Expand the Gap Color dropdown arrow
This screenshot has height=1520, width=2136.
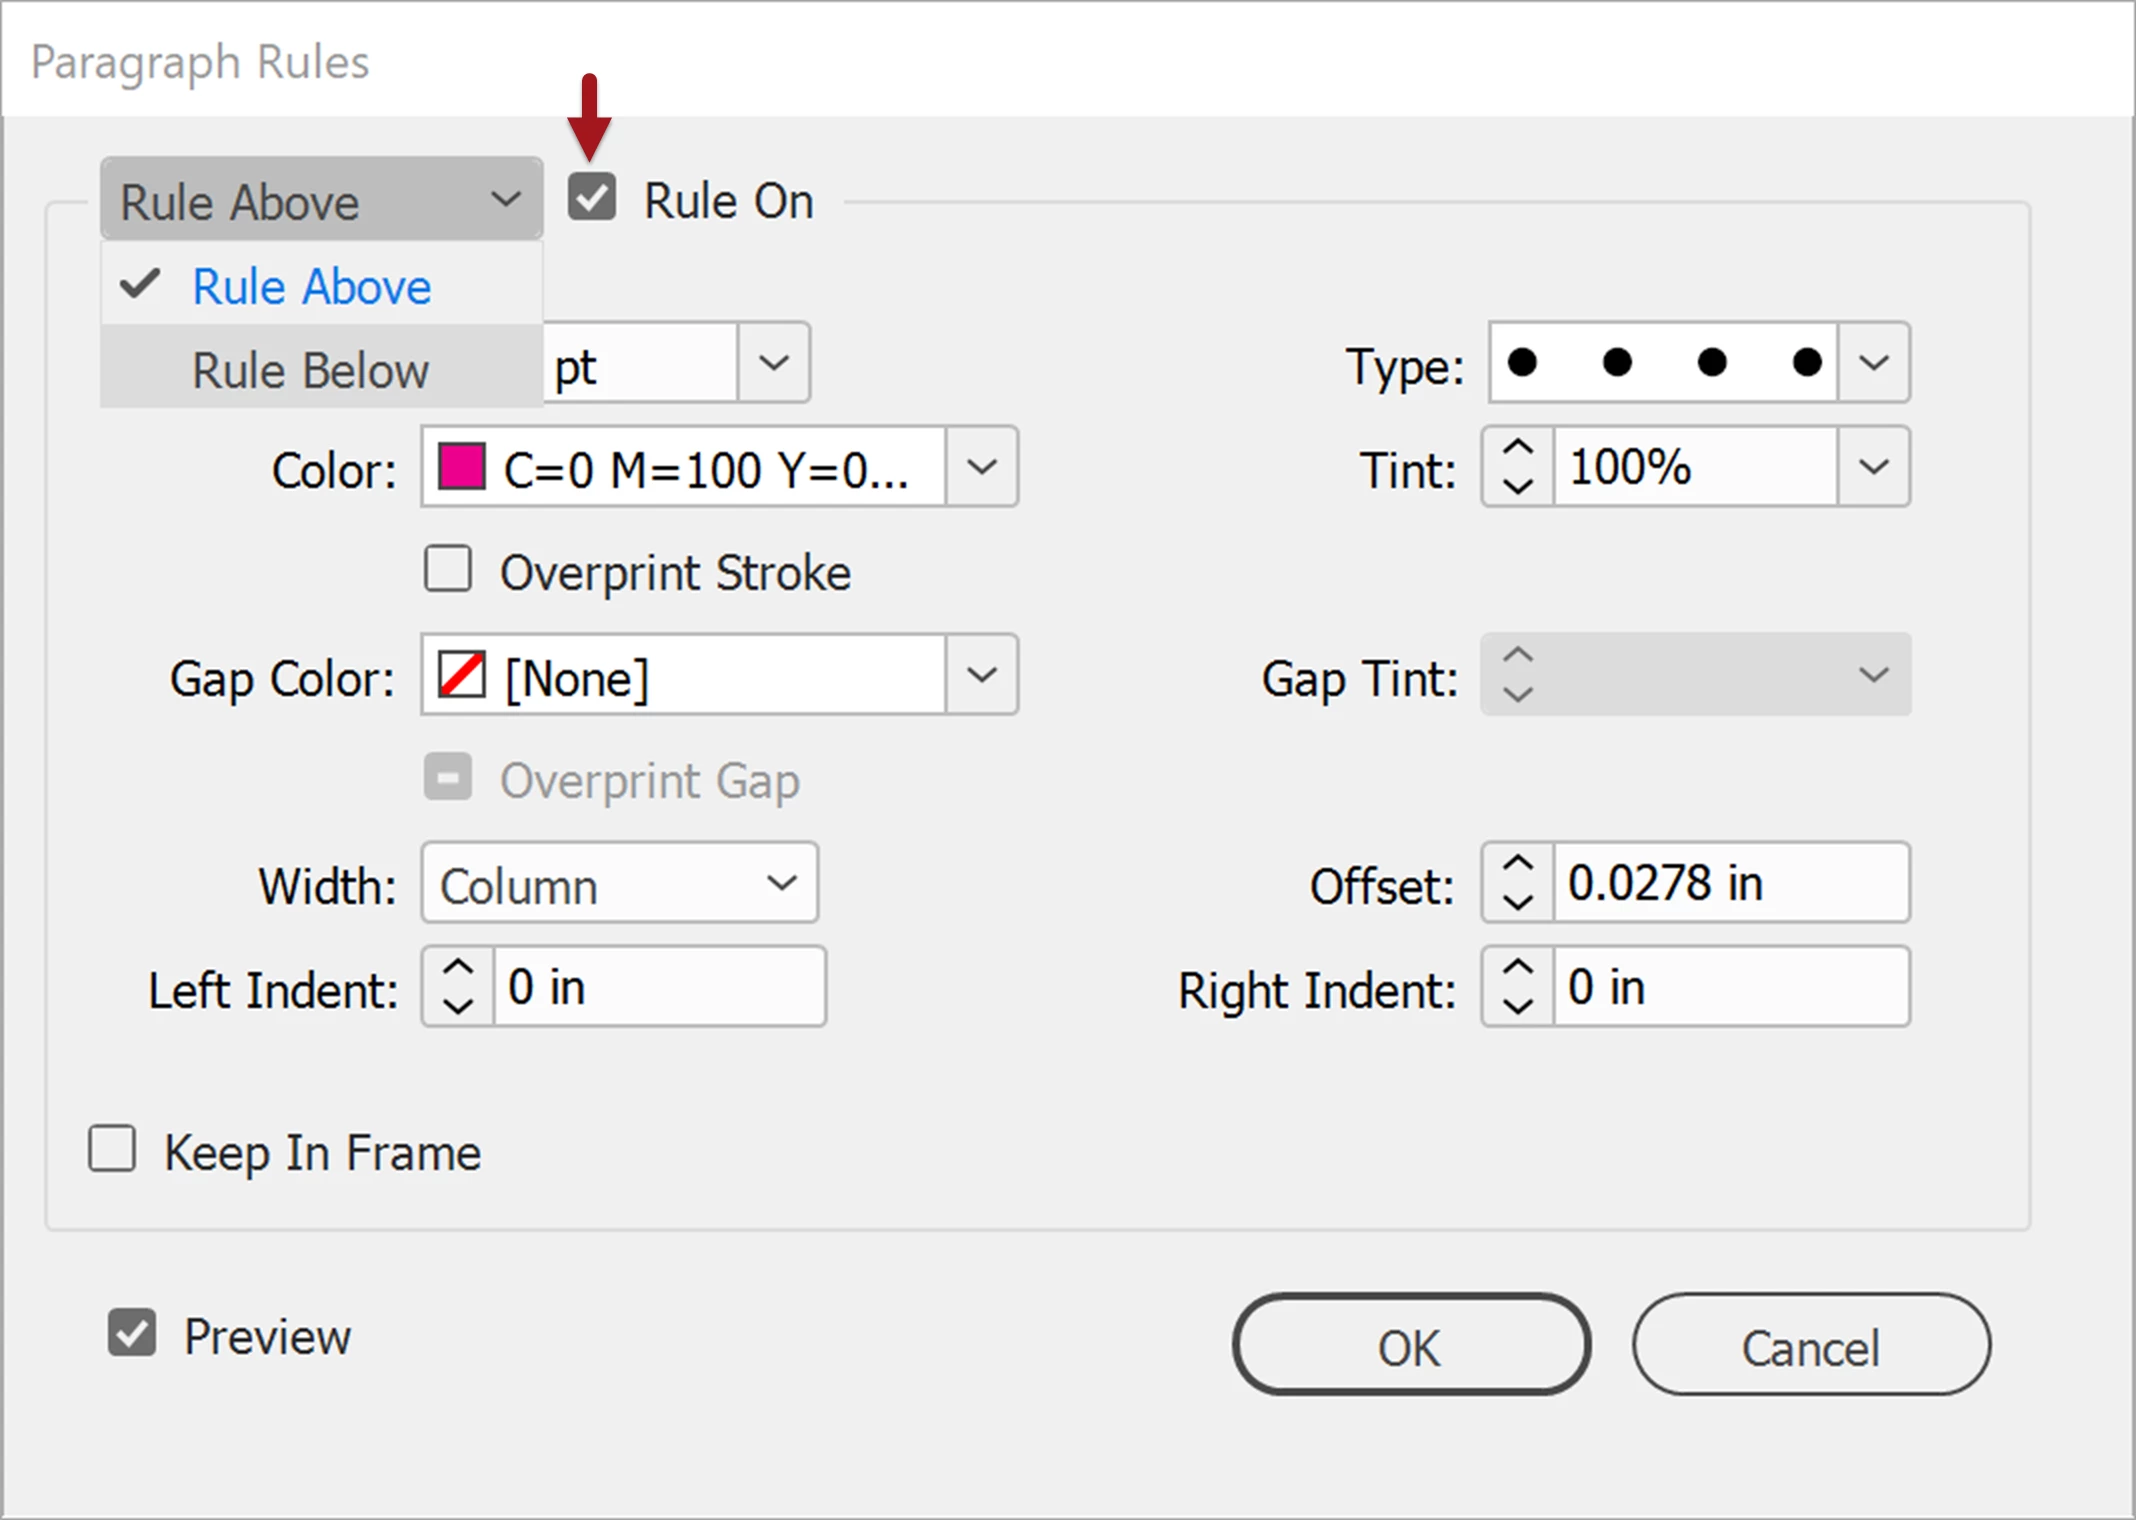982,675
